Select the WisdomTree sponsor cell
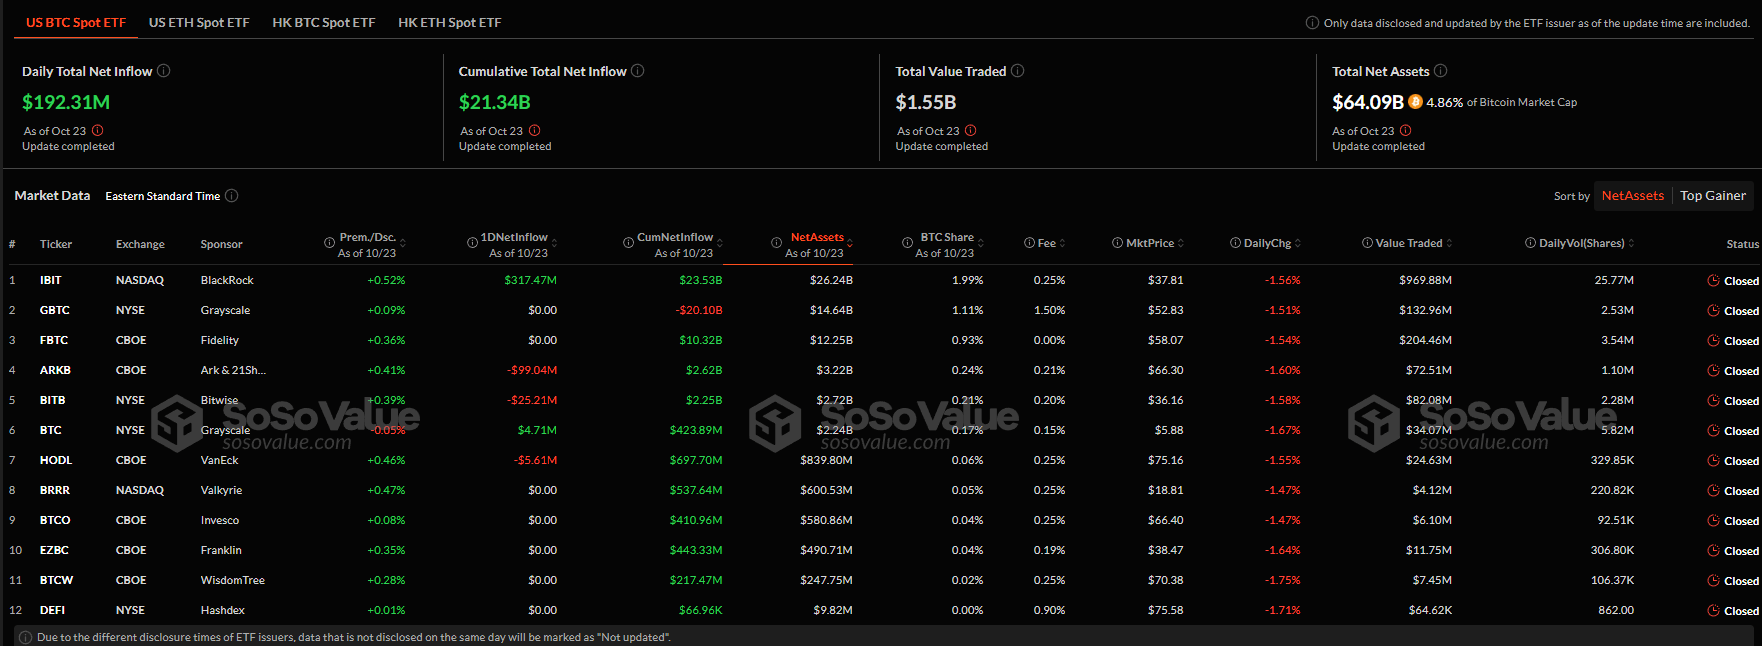1762x646 pixels. (233, 580)
